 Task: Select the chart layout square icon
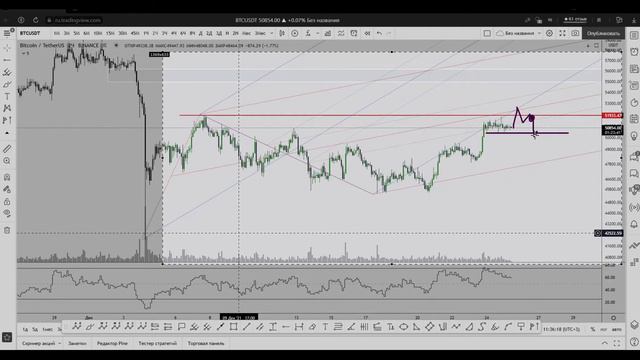(487, 33)
